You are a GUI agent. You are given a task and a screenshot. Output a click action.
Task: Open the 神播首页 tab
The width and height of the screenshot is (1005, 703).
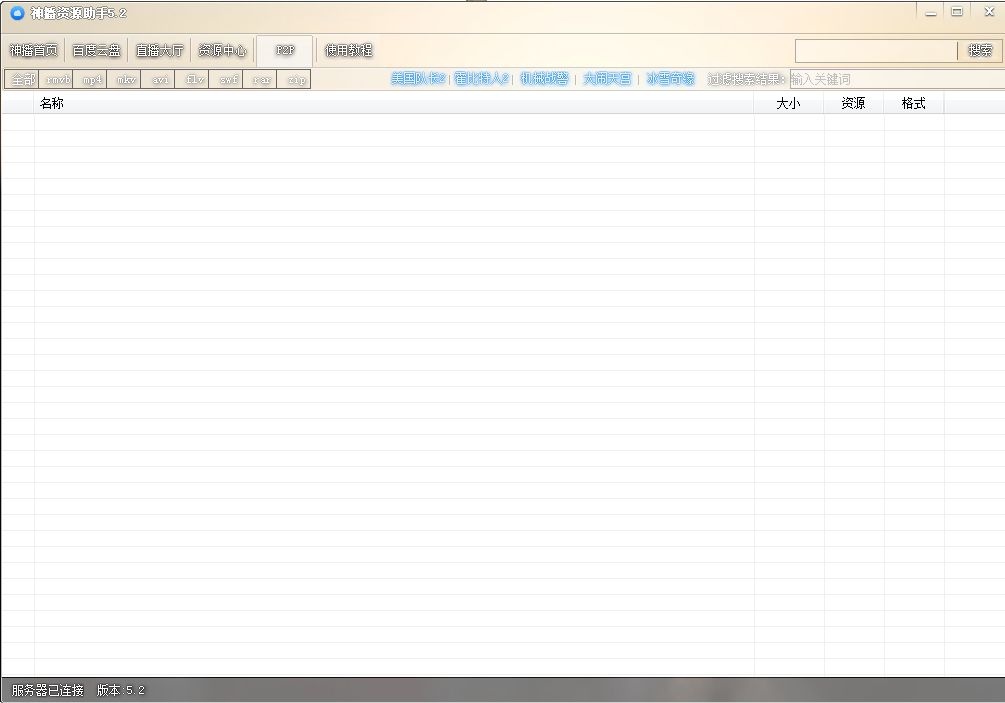[x=33, y=51]
